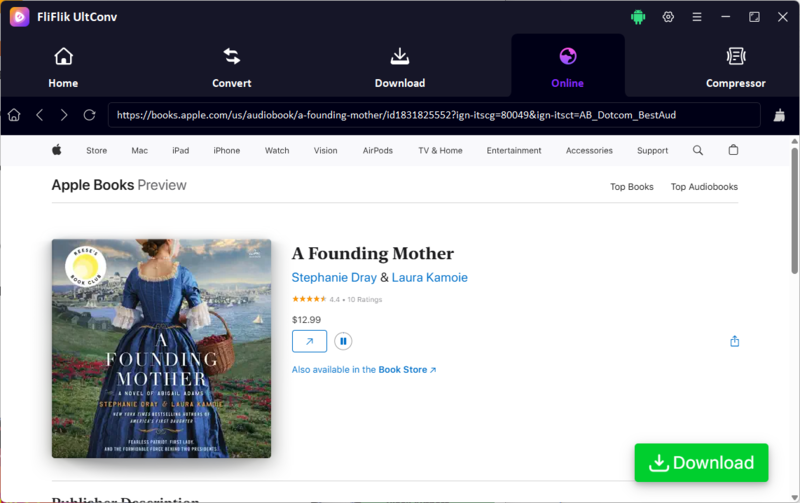This screenshot has height=503, width=800.
Task: Open the Compressor tab
Action: [x=735, y=66]
